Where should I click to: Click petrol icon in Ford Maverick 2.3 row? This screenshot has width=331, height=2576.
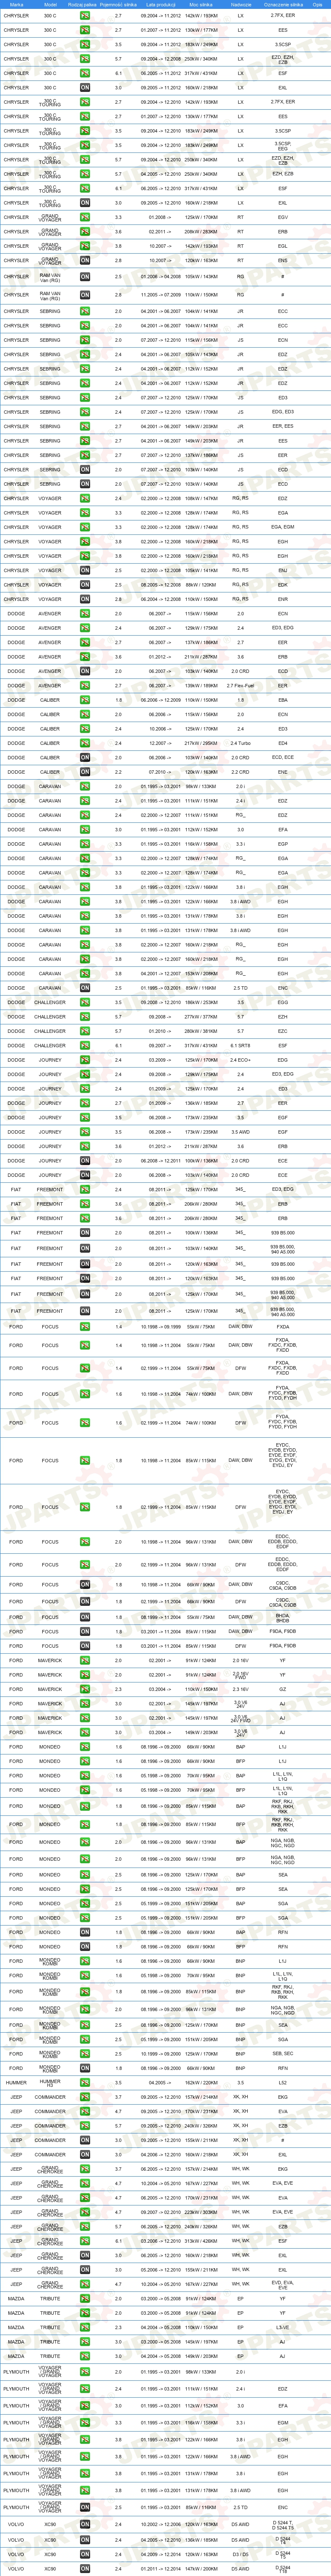(85, 1689)
